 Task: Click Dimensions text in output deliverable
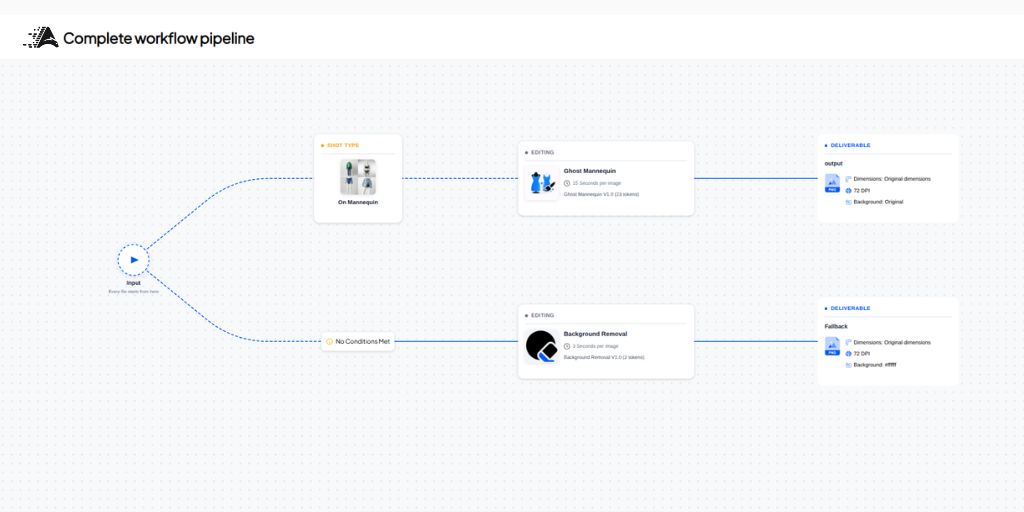tap(892, 179)
